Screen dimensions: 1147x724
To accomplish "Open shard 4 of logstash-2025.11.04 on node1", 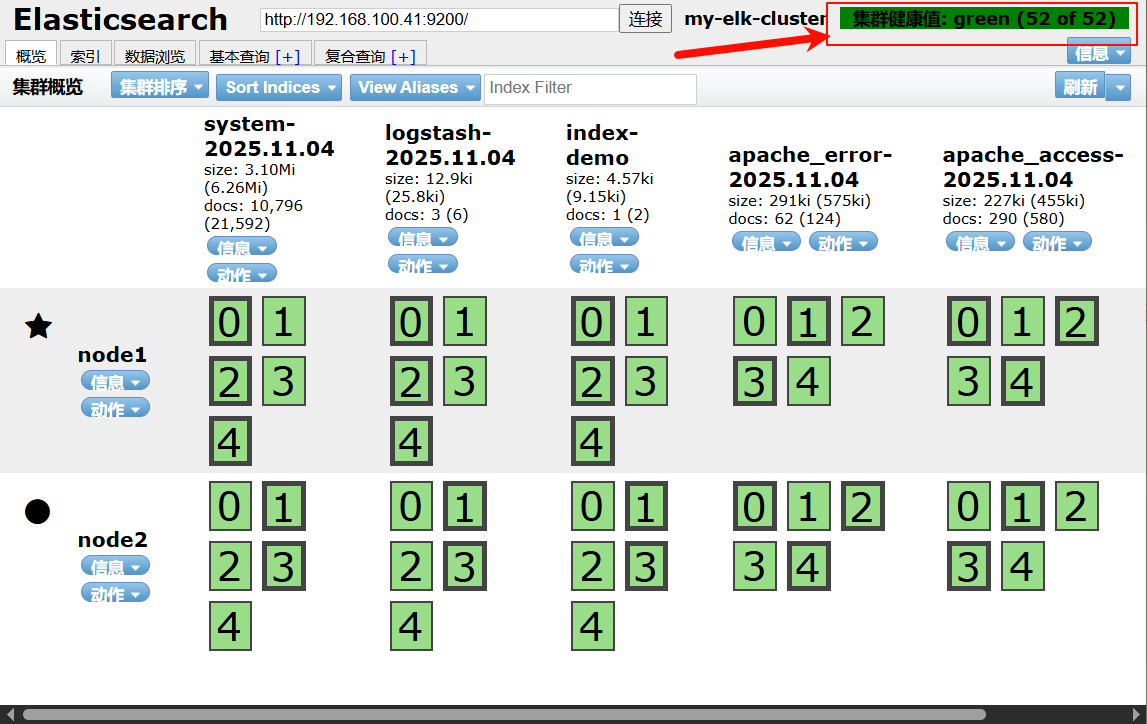I will [411, 441].
